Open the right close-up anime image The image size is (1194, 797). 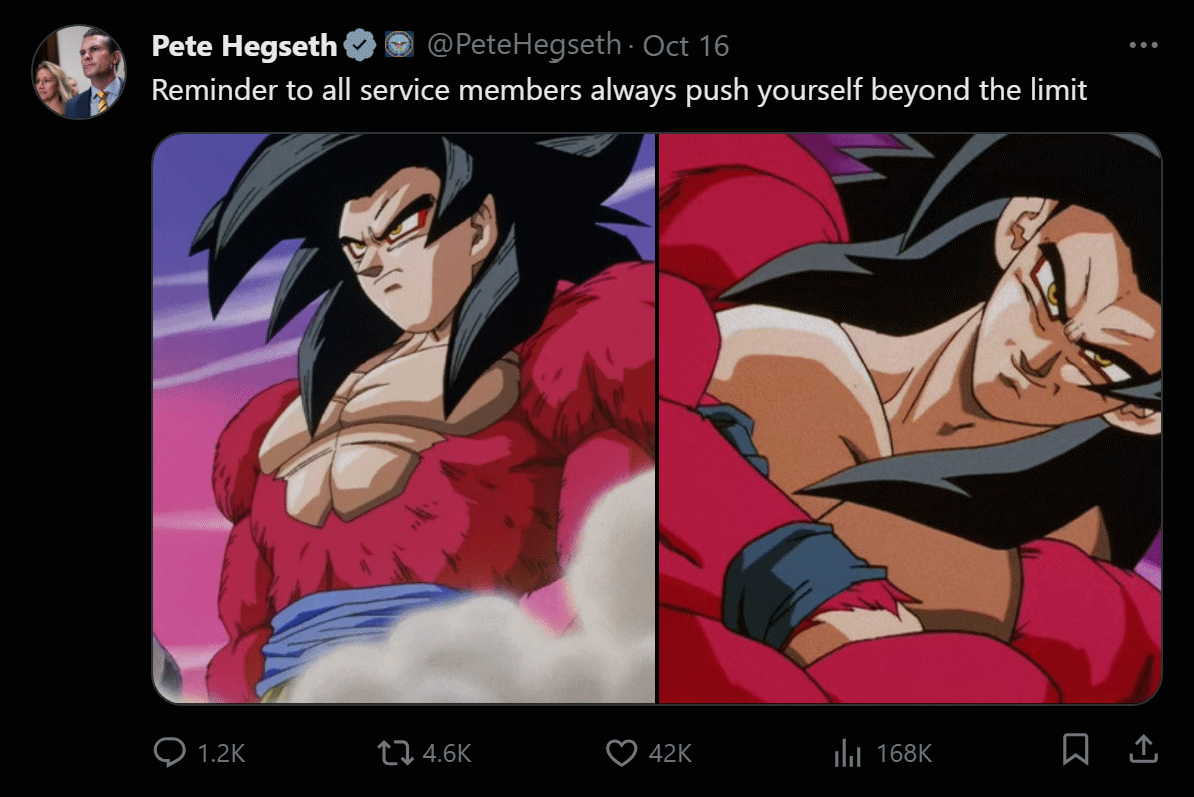click(x=910, y=418)
